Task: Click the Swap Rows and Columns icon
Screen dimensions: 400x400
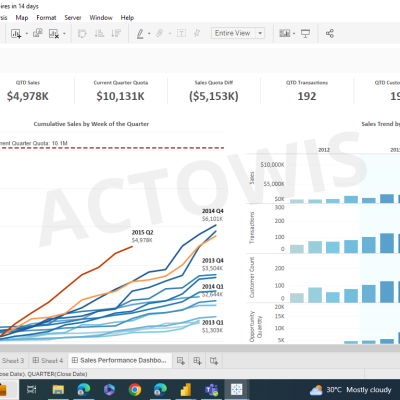Action: click(x=82, y=33)
